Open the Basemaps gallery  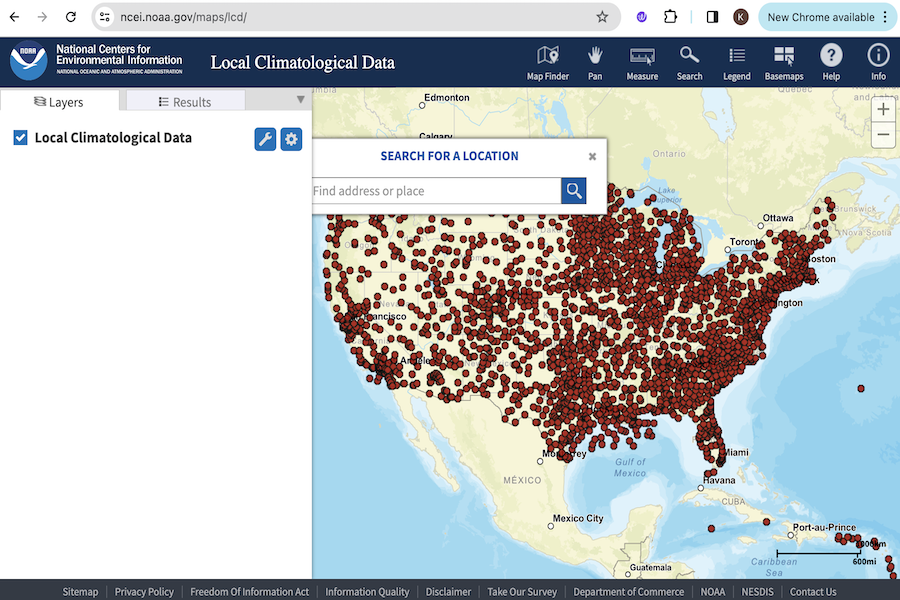tap(784, 63)
